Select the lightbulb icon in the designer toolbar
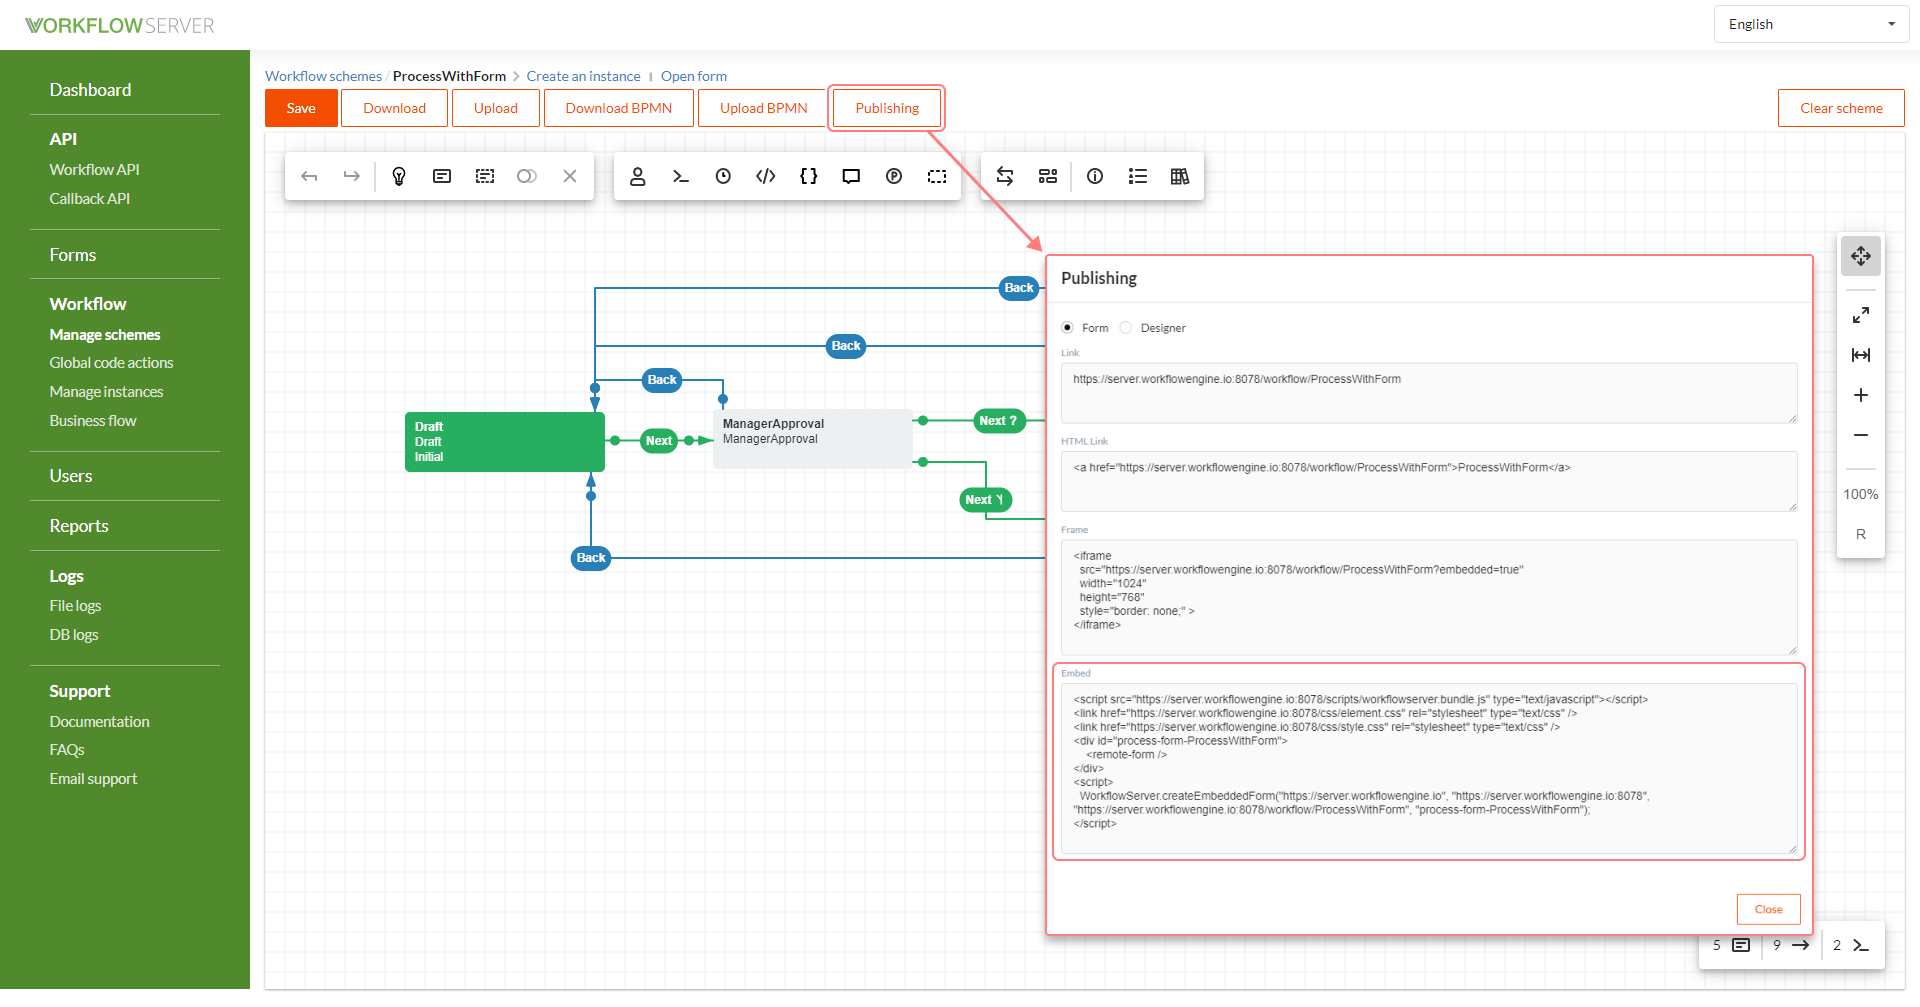The height and width of the screenshot is (1007, 1920). click(399, 176)
